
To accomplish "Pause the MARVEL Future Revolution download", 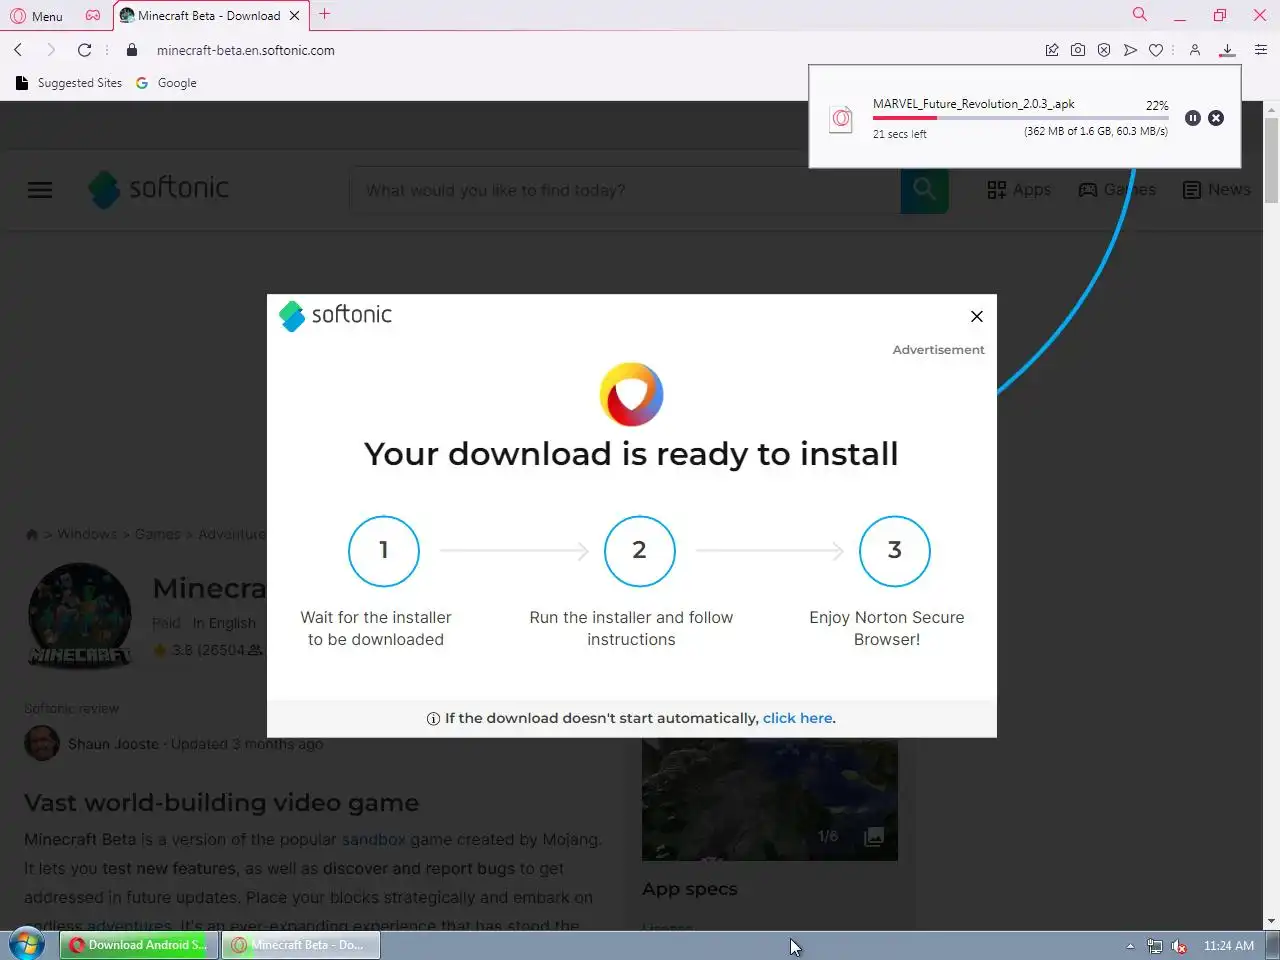I will pos(1192,118).
